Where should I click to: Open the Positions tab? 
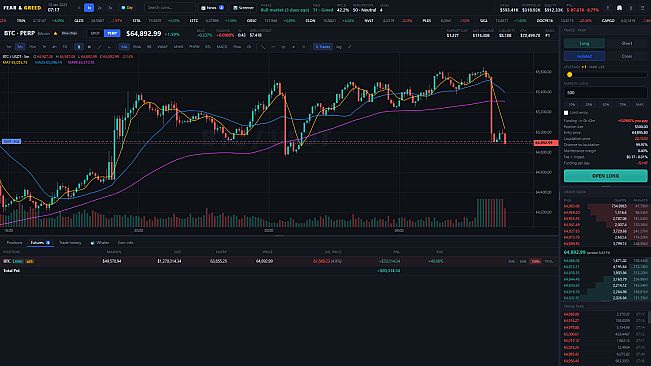coord(14,243)
